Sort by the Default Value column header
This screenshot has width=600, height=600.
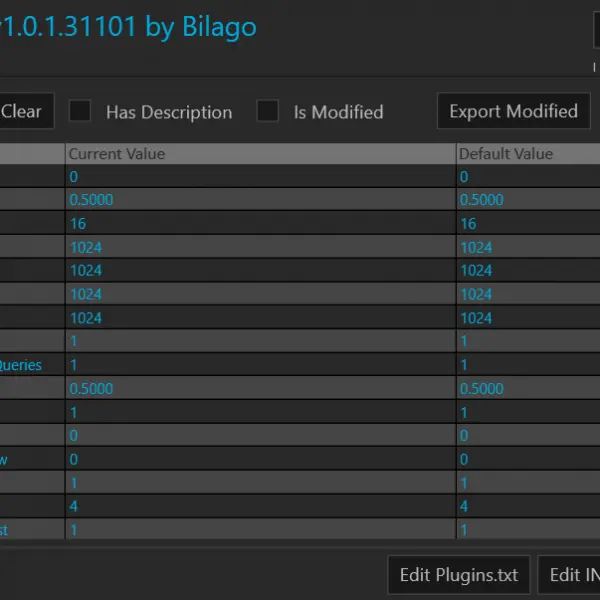point(528,154)
